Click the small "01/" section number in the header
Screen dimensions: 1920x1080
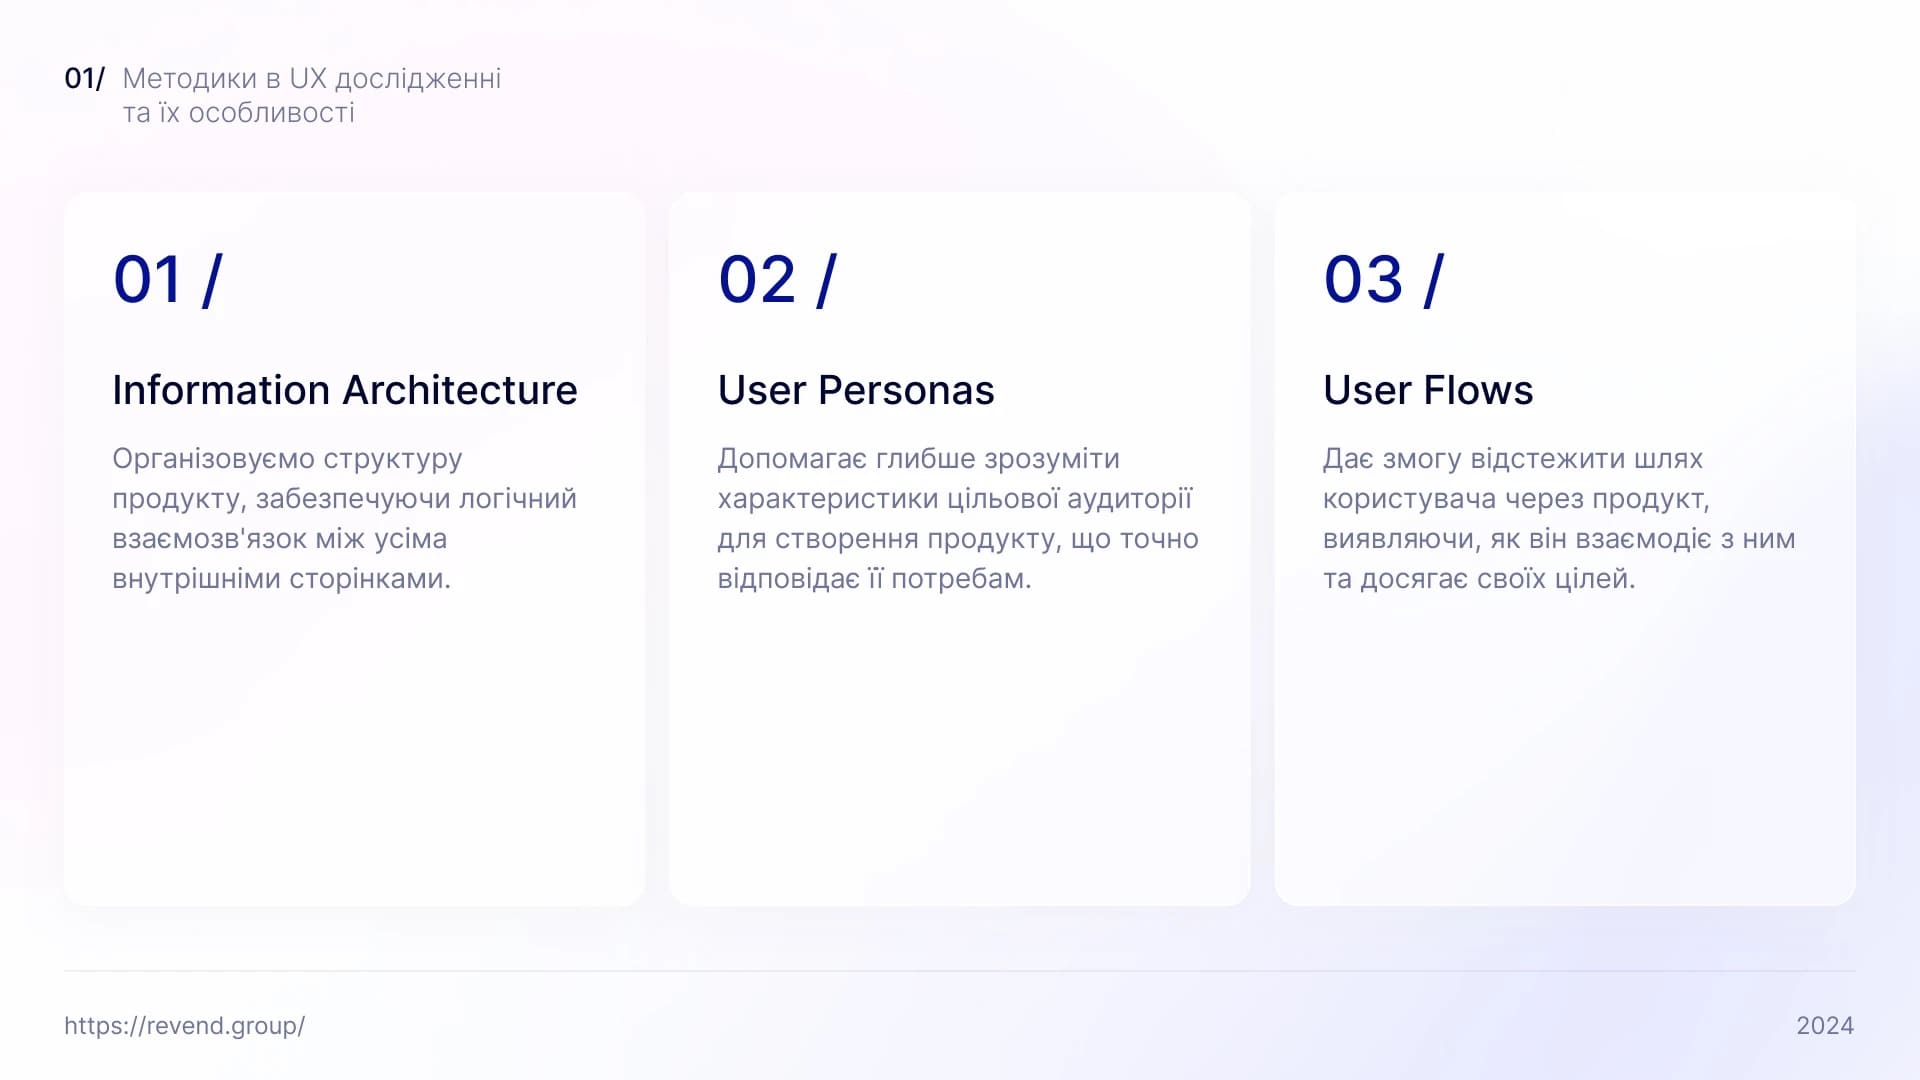tap(84, 78)
